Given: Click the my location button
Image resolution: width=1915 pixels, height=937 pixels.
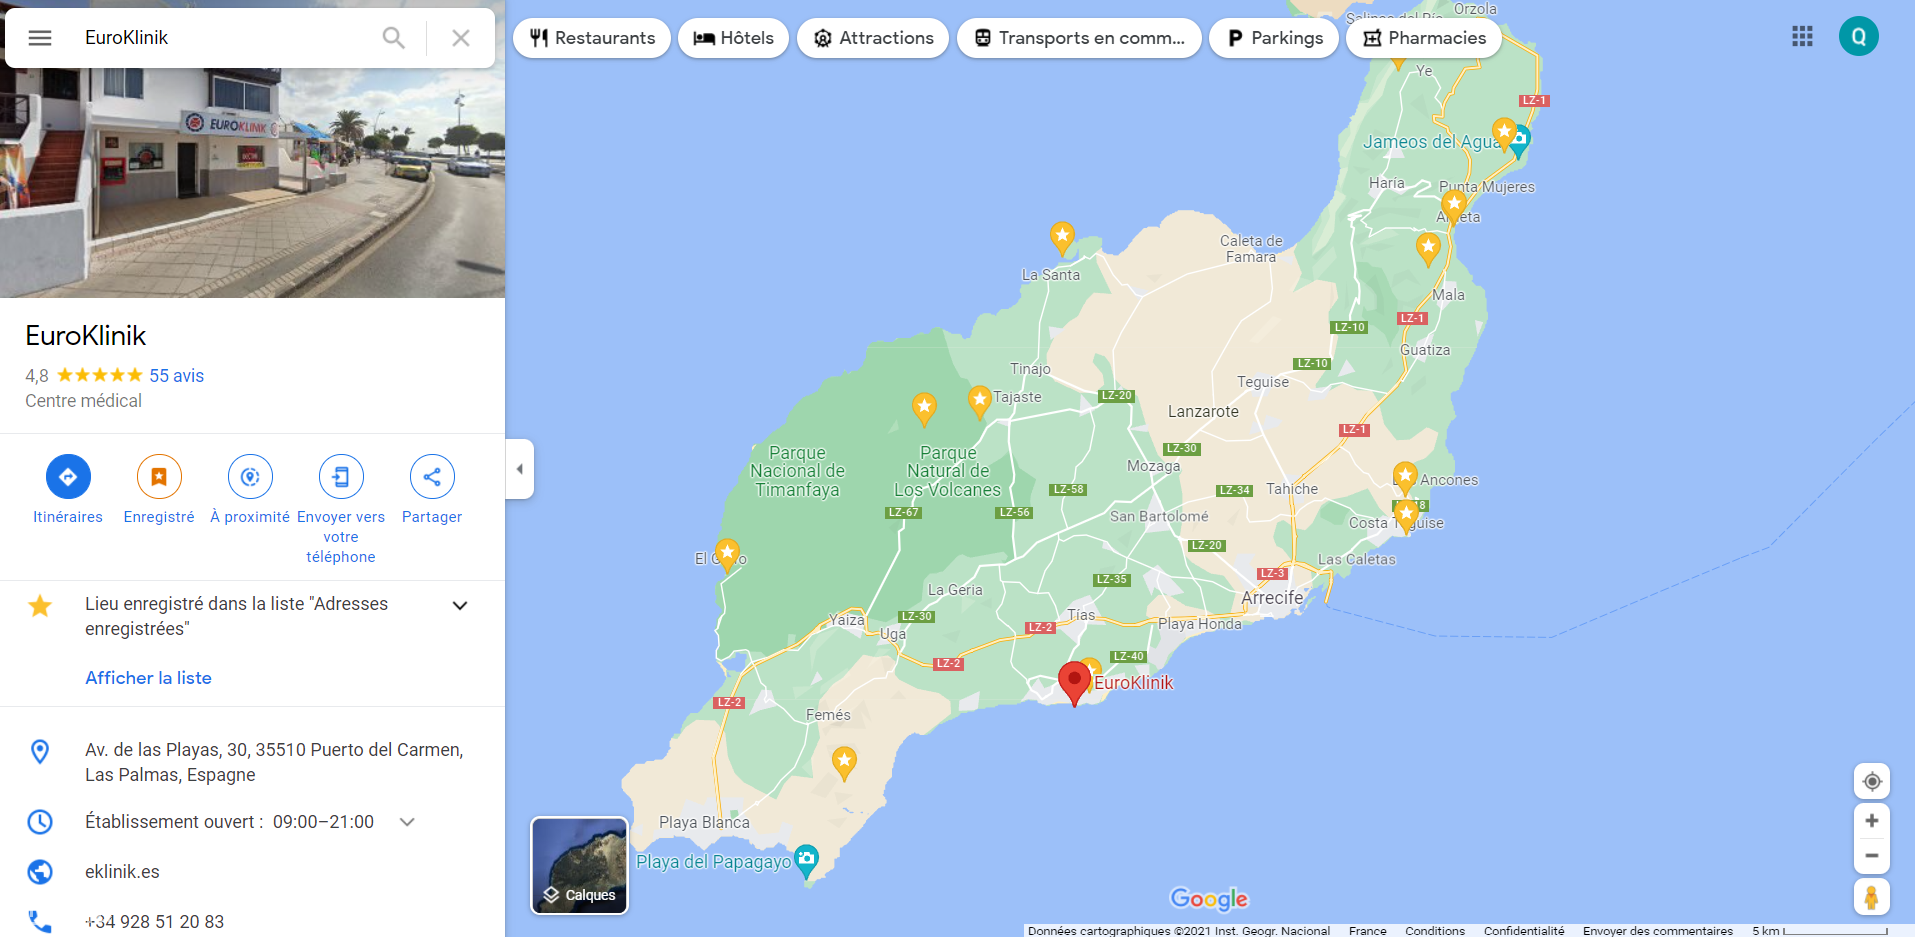Looking at the screenshot, I should point(1872,782).
